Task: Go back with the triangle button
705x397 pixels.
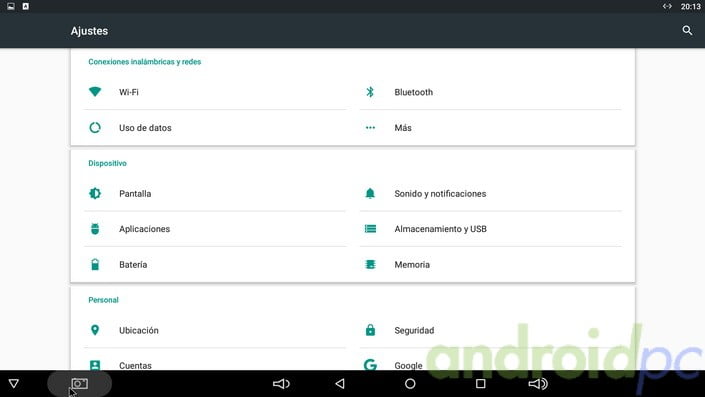Action: (340, 384)
